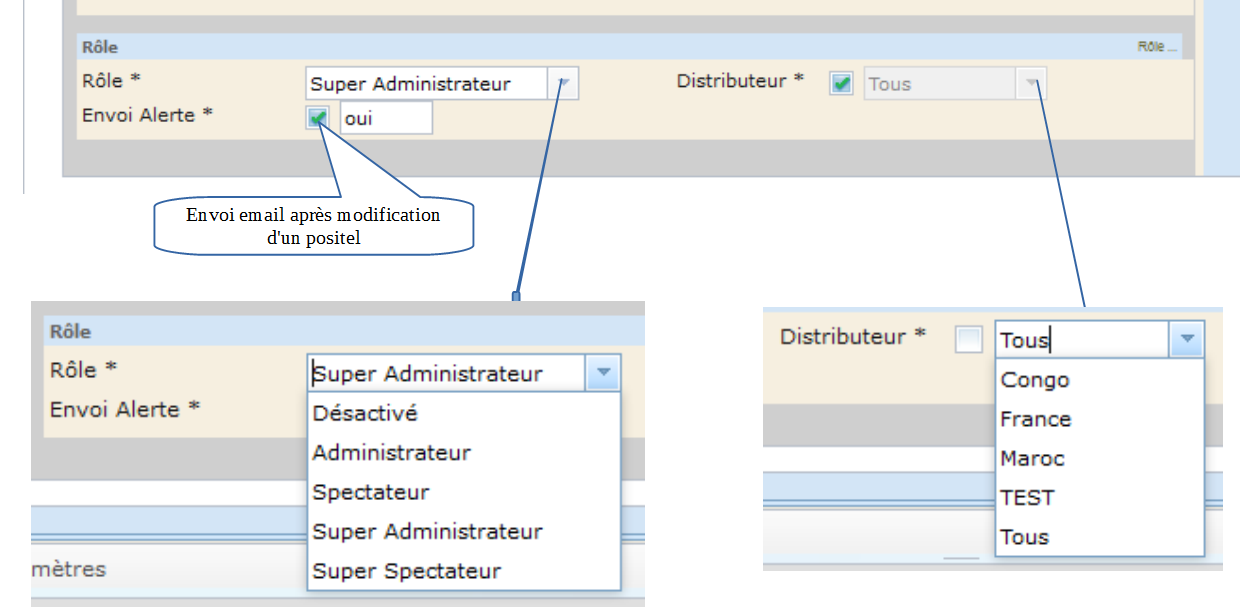Tick the empty Distributeur checkbox

click(968, 340)
